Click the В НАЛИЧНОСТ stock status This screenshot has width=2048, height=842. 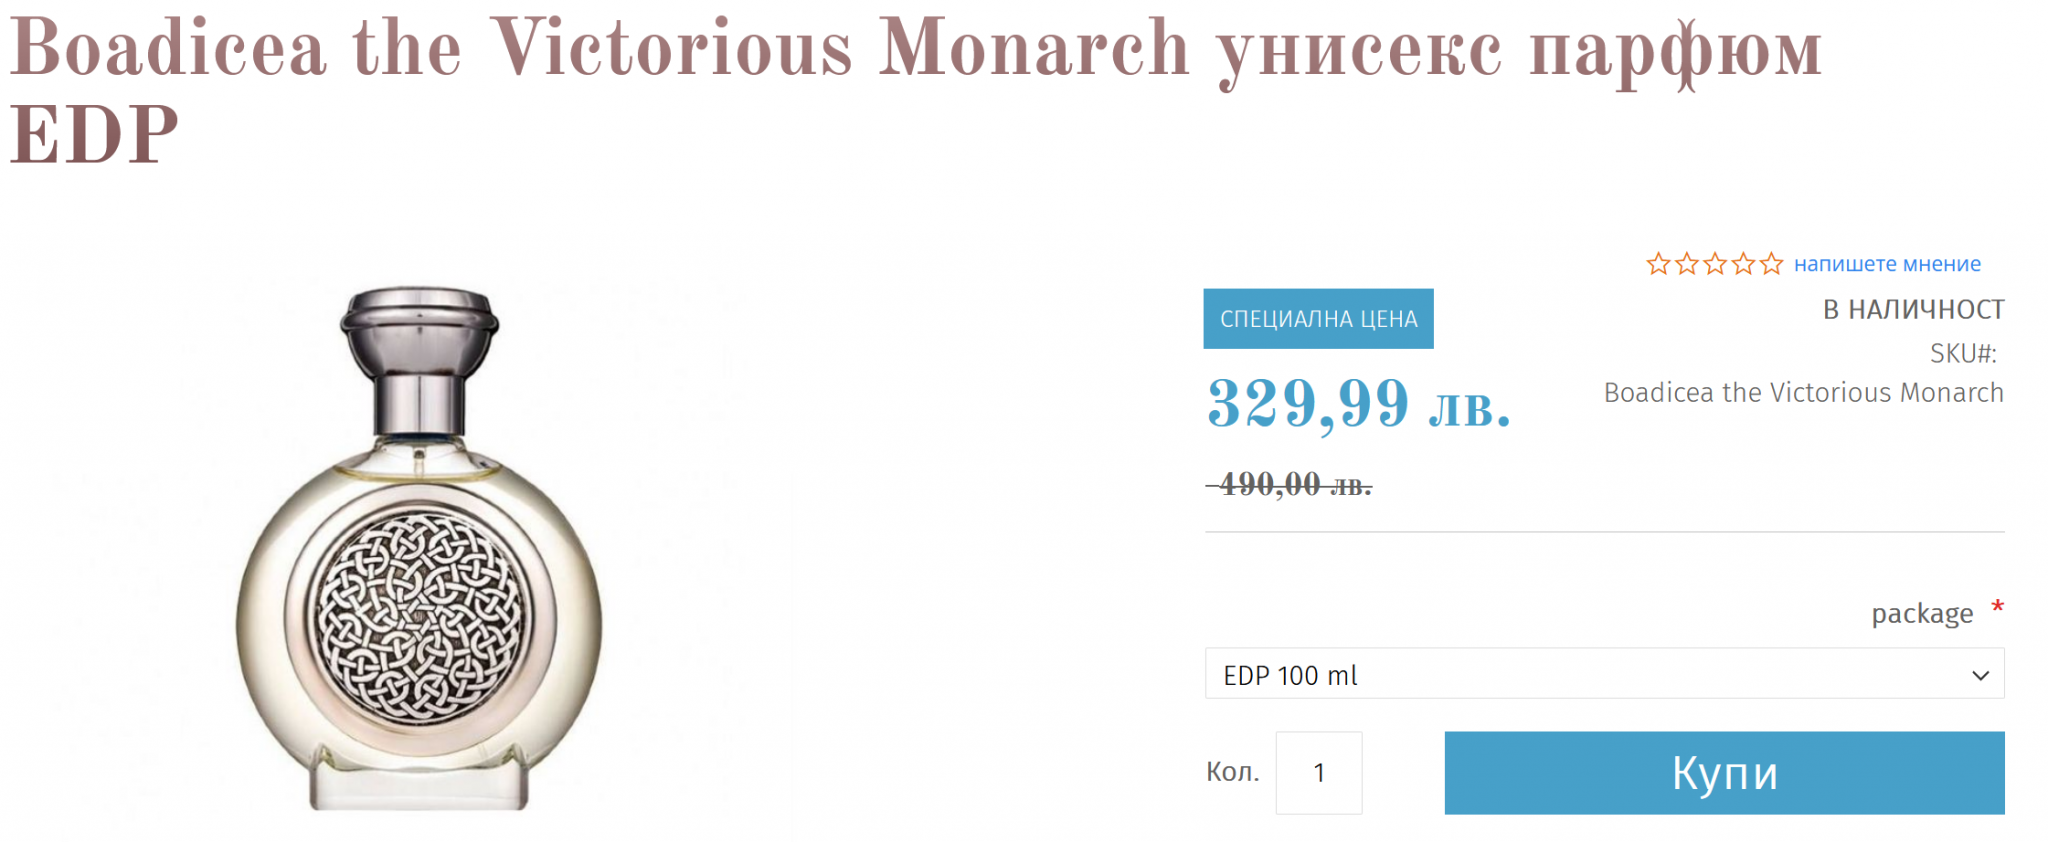(x=1913, y=310)
